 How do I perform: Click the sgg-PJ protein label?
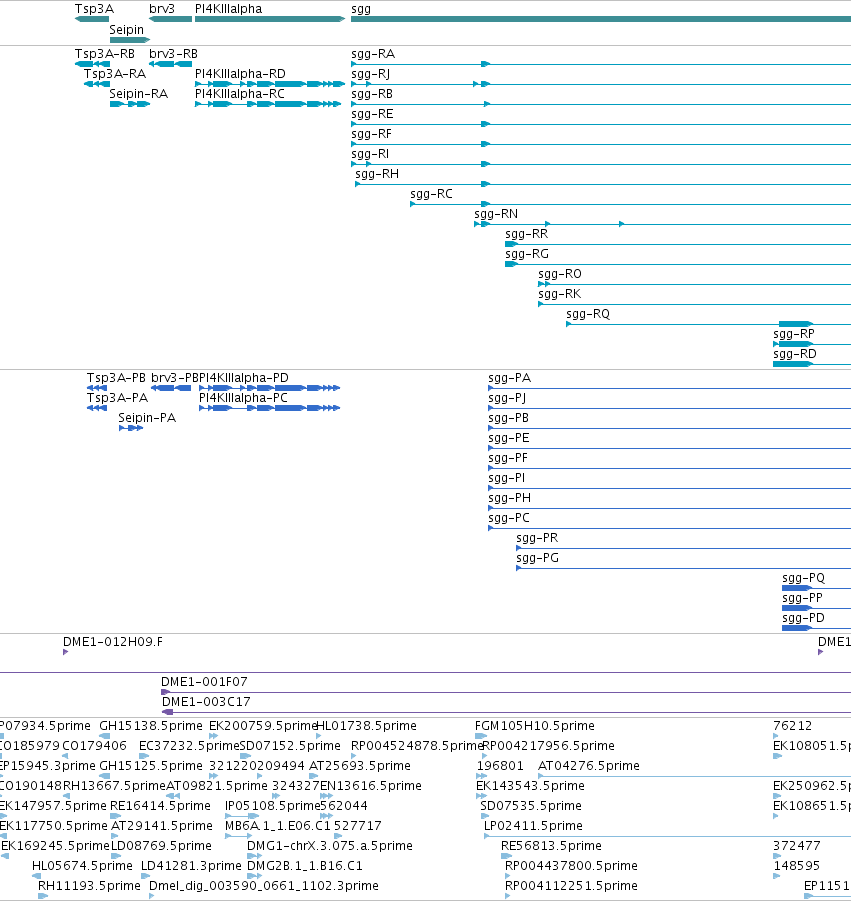coord(507,398)
